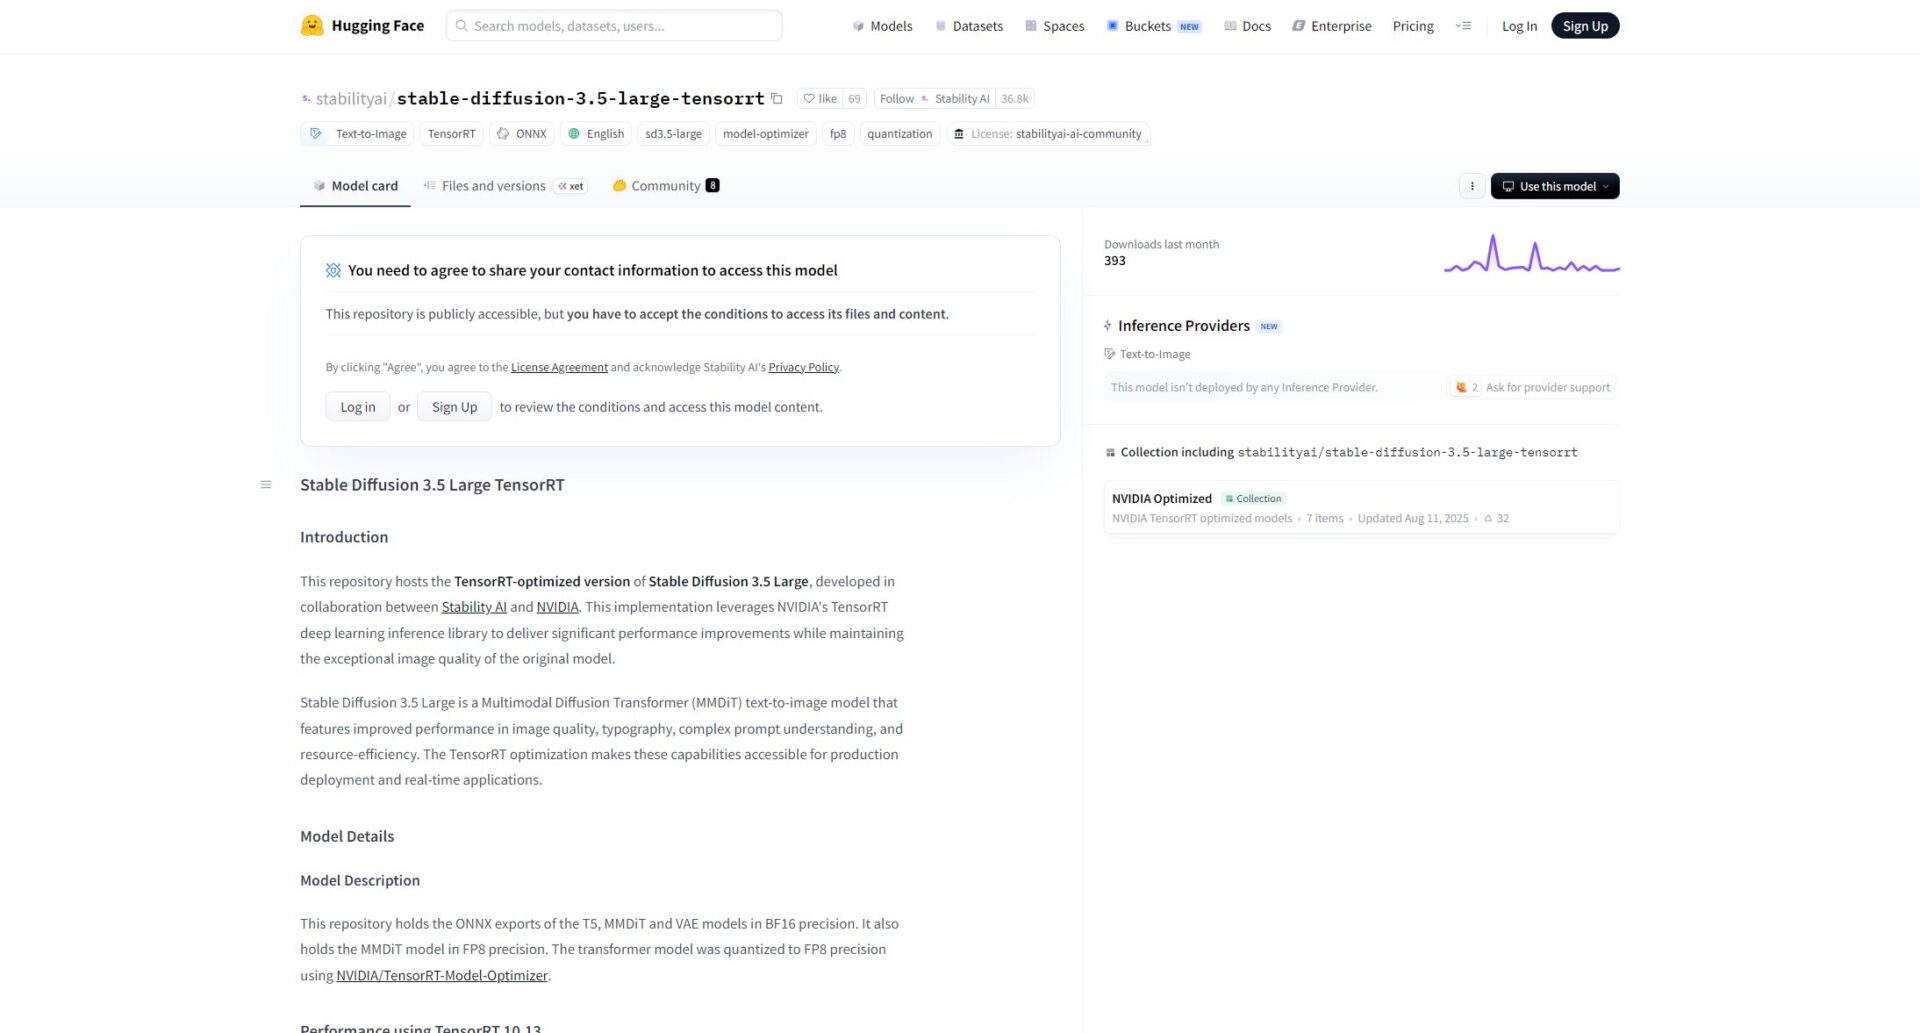Open the Use this model dropdown

click(x=1555, y=186)
